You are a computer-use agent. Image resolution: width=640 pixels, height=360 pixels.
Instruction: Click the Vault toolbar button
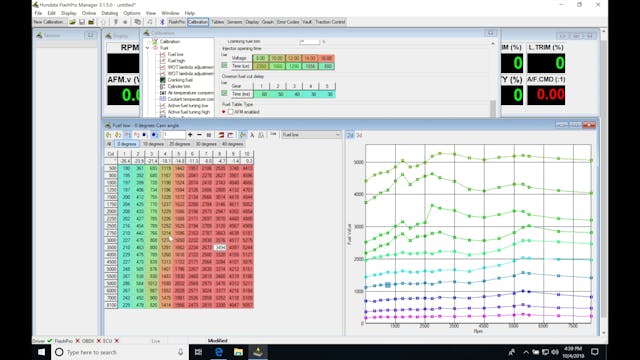[x=307, y=22]
